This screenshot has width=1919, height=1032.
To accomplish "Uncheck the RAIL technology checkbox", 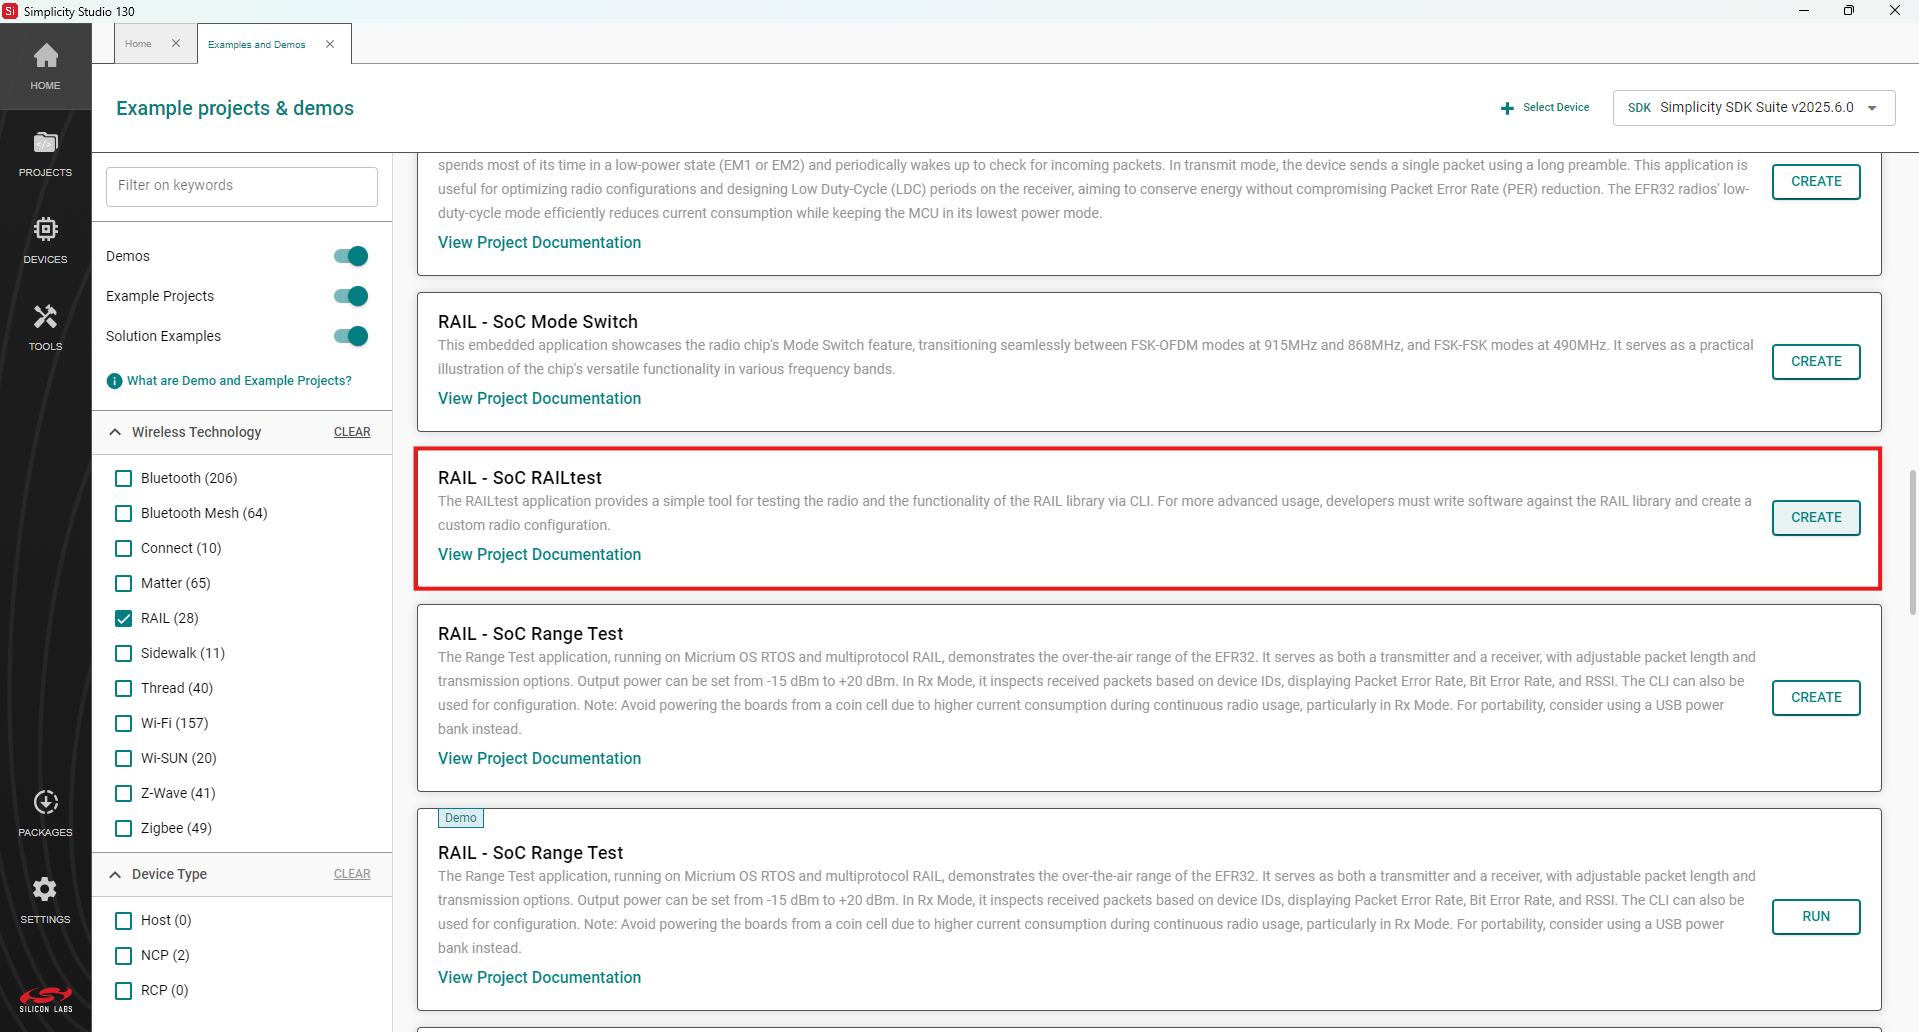I will point(124,618).
